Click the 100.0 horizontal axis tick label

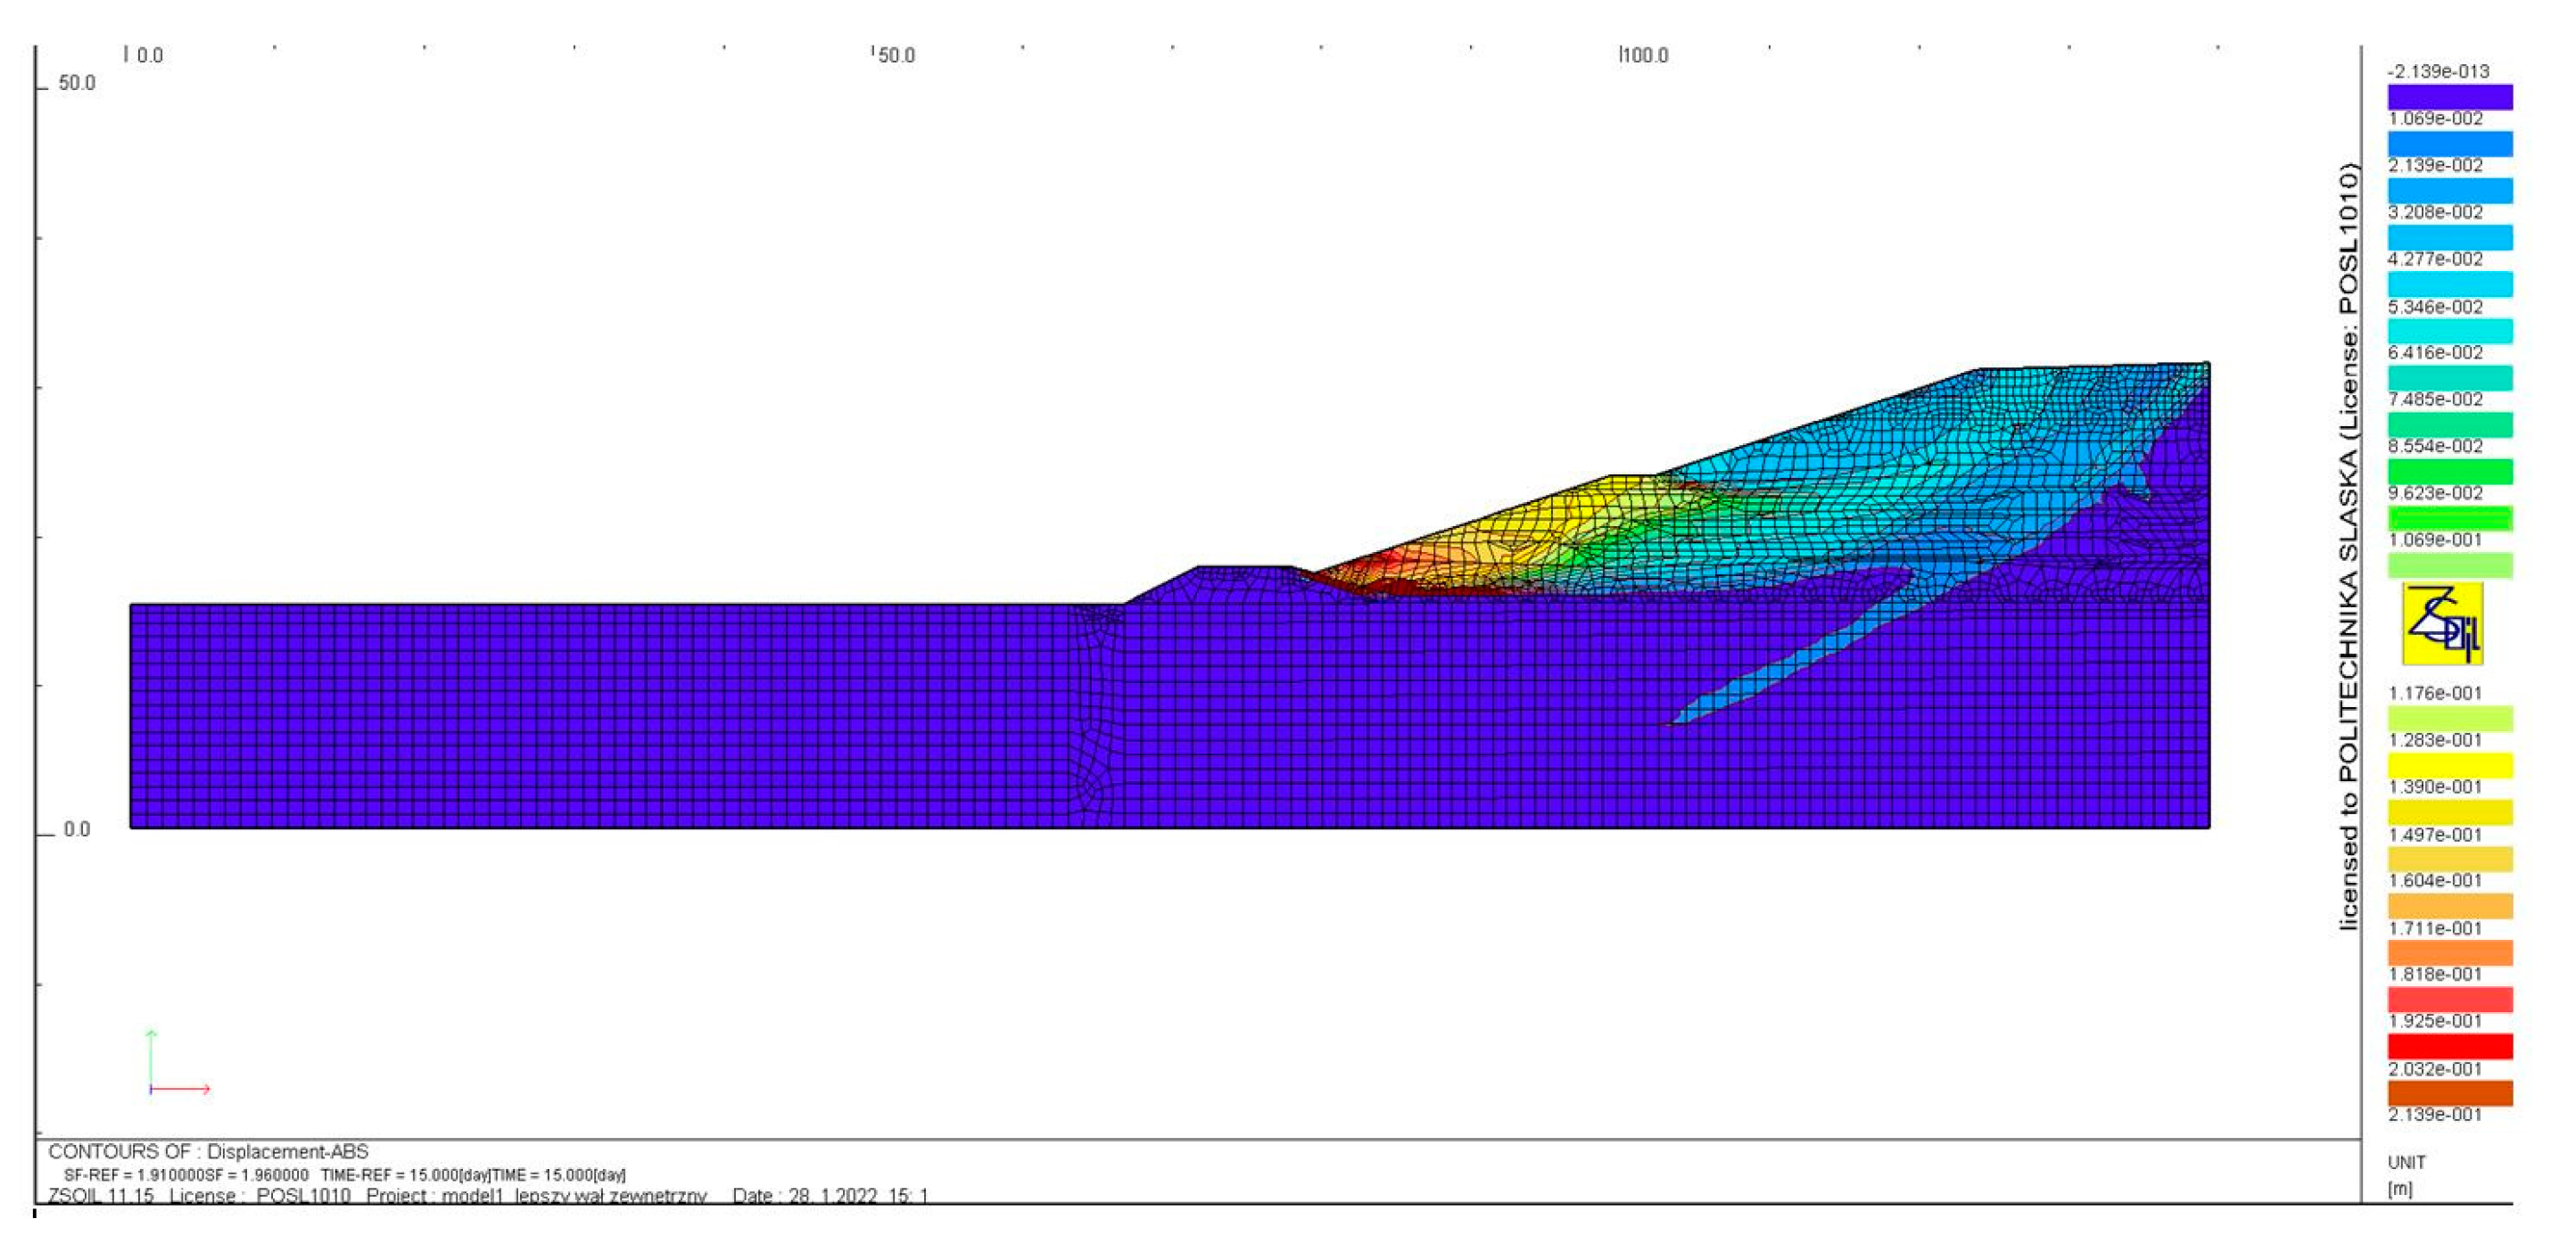pyautogui.click(x=1645, y=56)
